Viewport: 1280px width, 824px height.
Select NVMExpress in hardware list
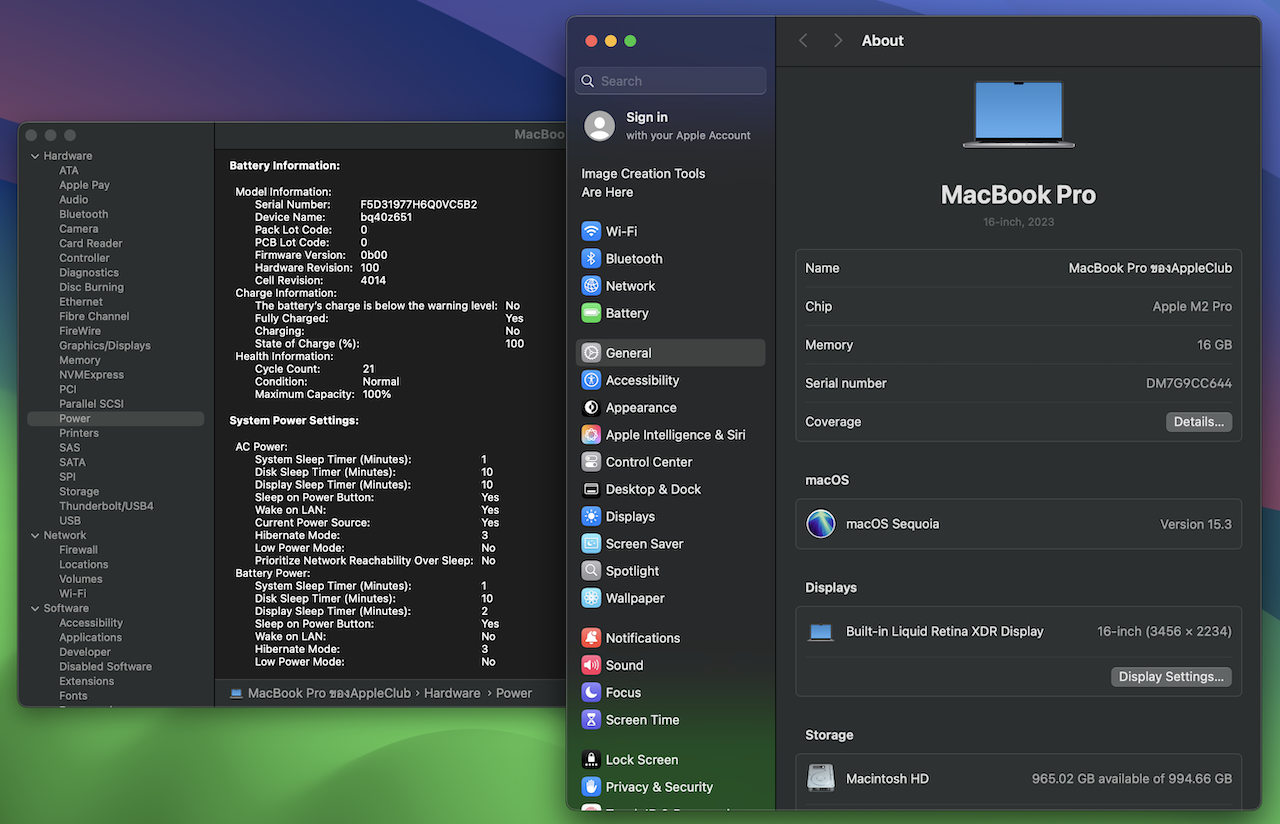point(91,375)
